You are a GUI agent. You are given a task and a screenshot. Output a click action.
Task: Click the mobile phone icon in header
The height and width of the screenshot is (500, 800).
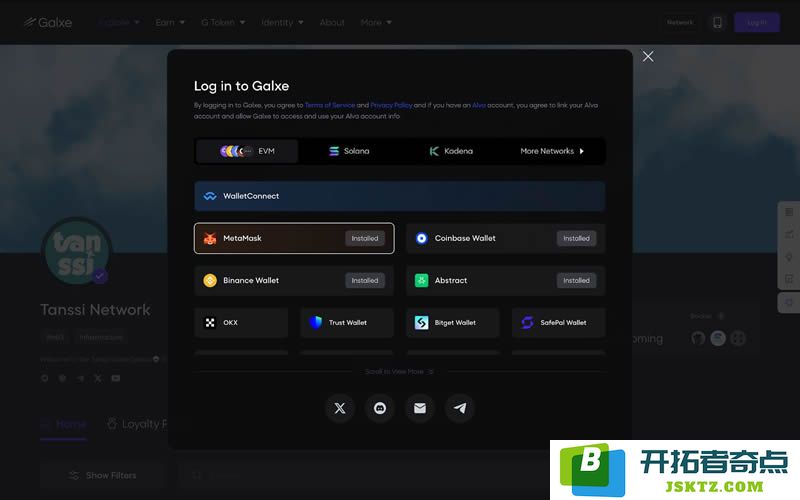(717, 22)
